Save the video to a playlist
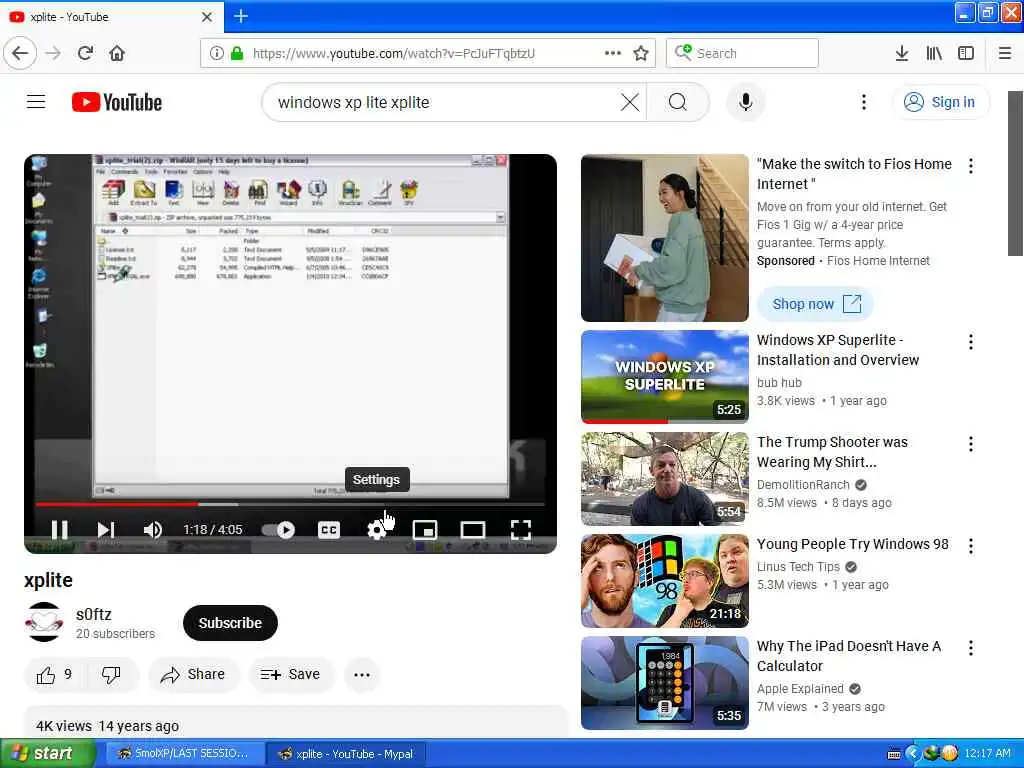The height and width of the screenshot is (768, 1024). tap(291, 675)
